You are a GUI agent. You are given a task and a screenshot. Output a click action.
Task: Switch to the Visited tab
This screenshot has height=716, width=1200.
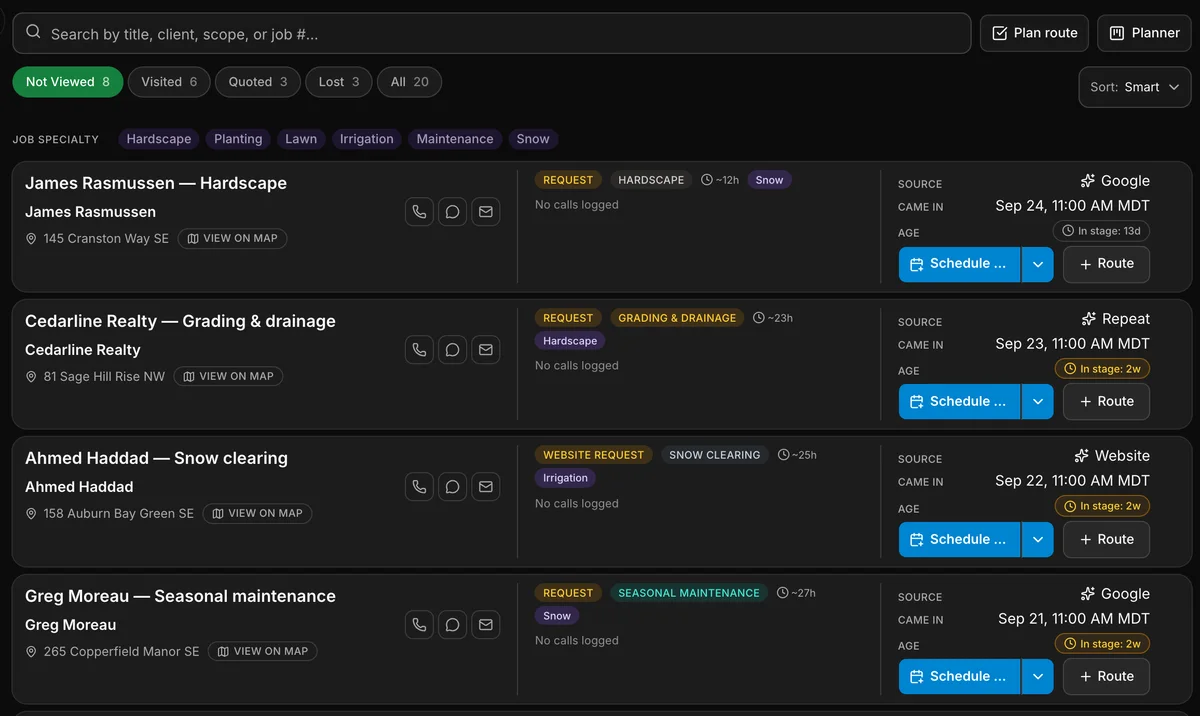click(x=169, y=82)
